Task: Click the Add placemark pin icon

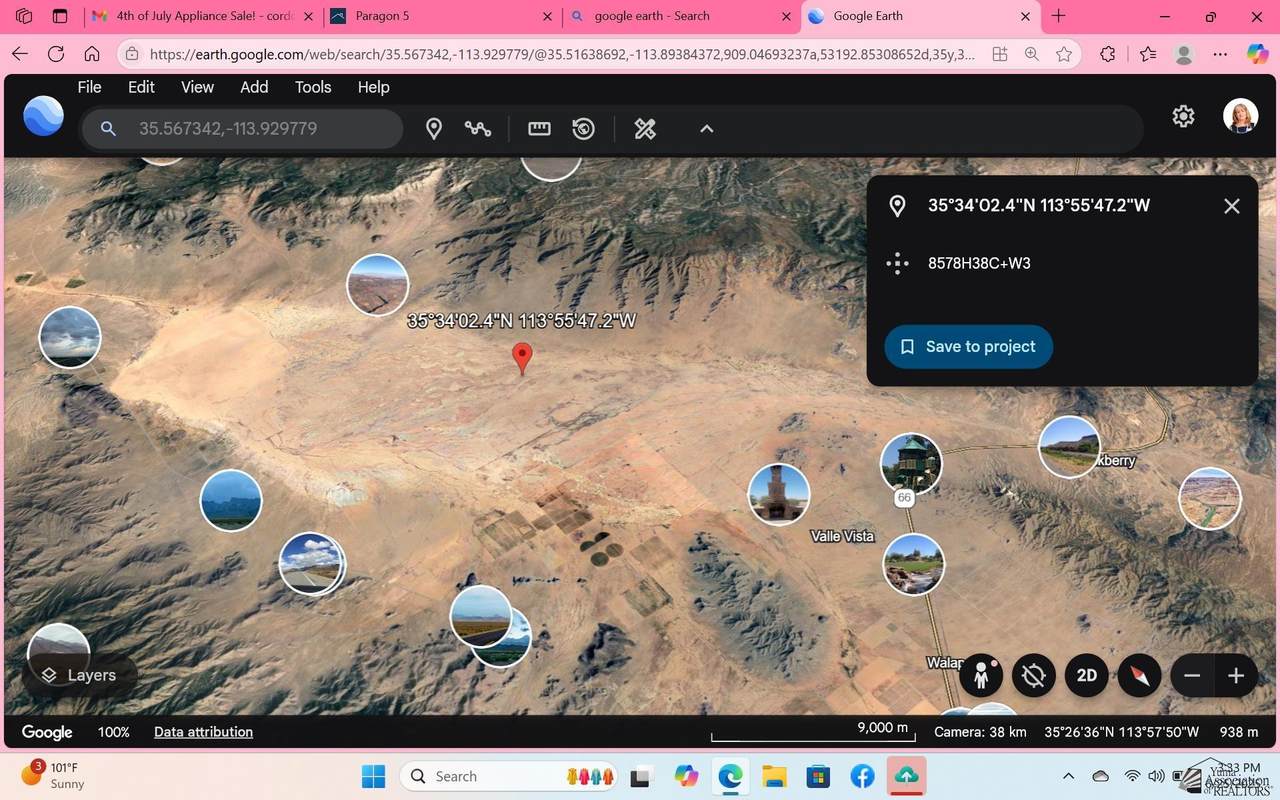Action: 434,129
